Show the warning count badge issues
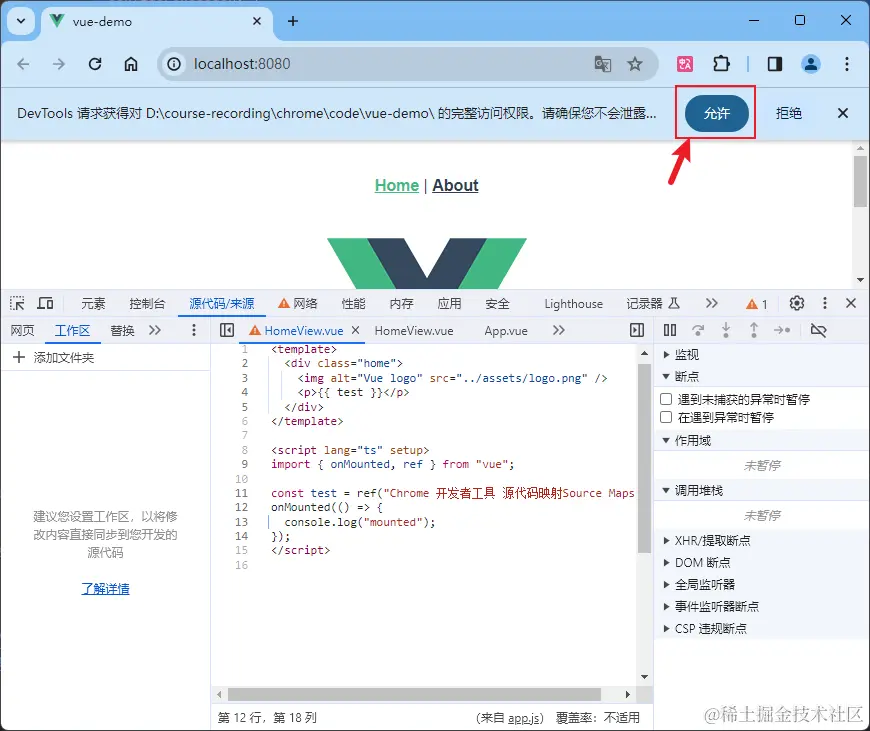 (757, 304)
